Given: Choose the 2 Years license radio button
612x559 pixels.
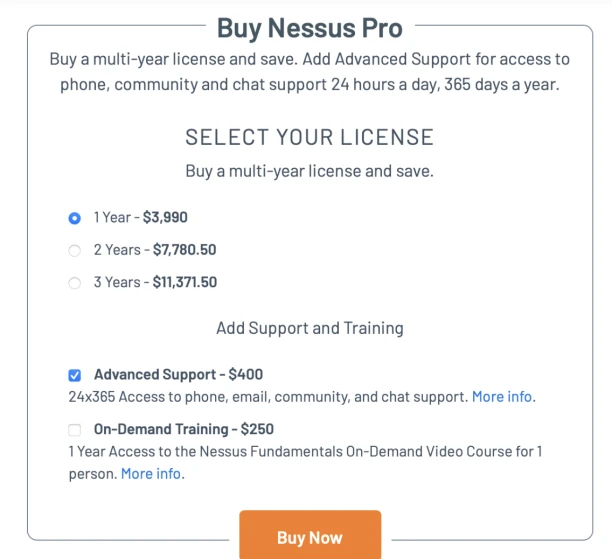Looking at the screenshot, I should point(74,250).
